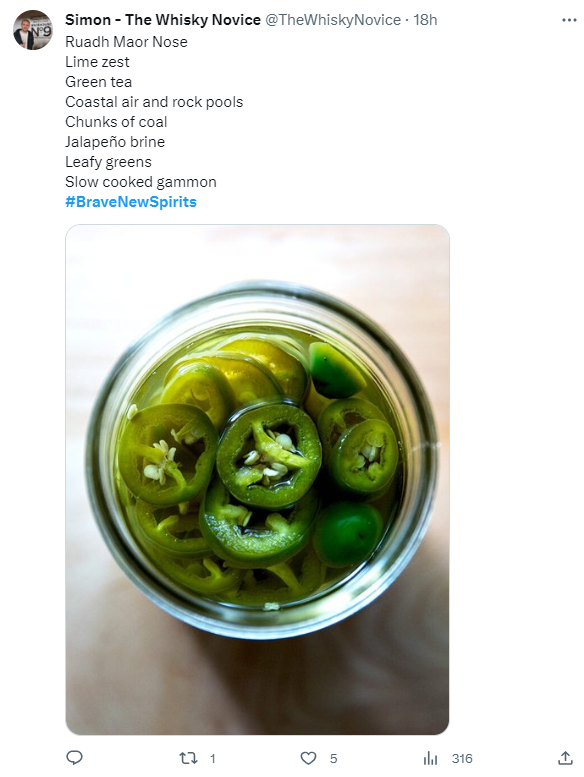Click the #BraveNewSpirits hashtag link

click(131, 202)
